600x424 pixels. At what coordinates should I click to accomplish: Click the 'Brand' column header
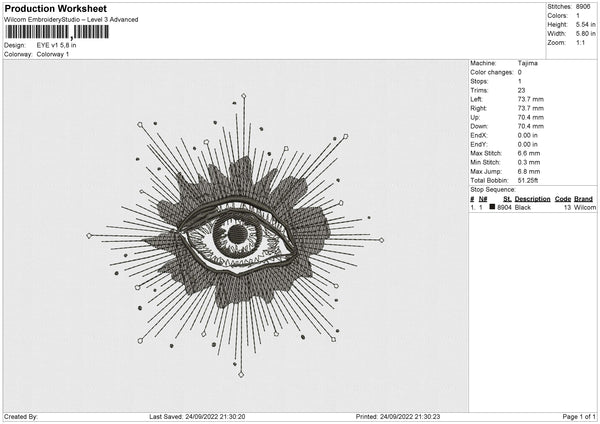point(583,199)
